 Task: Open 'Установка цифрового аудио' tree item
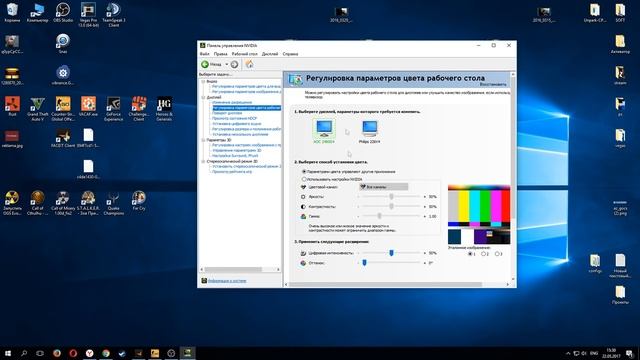tap(236, 124)
